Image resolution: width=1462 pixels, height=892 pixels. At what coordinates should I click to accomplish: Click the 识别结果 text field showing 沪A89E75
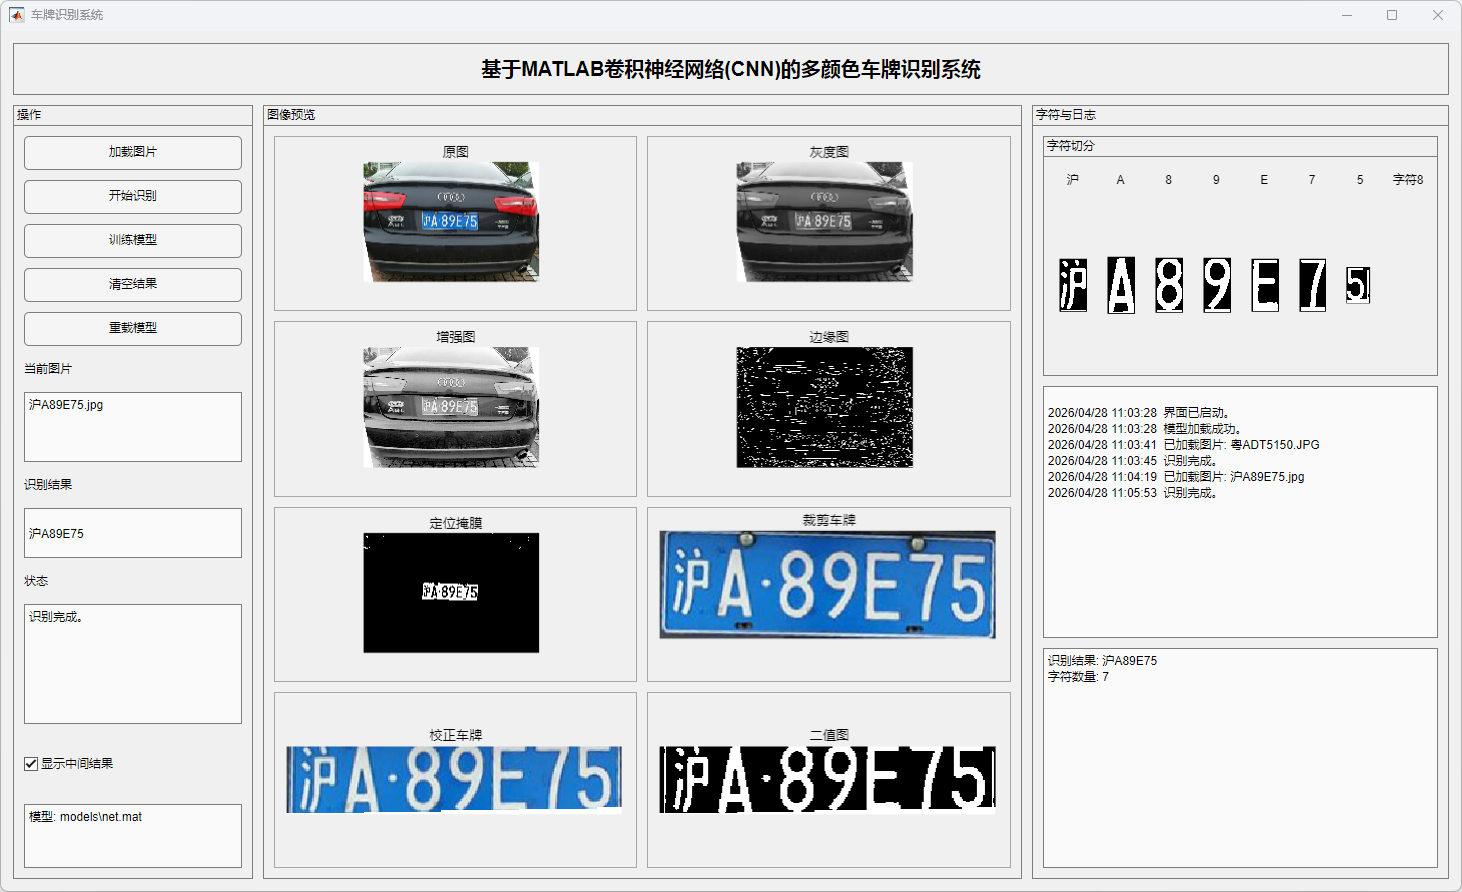(x=133, y=533)
